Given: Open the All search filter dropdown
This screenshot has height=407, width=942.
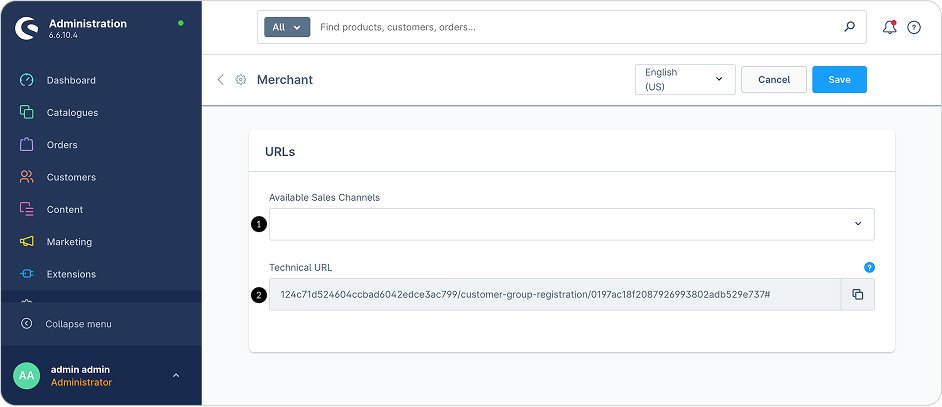Looking at the screenshot, I should coord(287,27).
